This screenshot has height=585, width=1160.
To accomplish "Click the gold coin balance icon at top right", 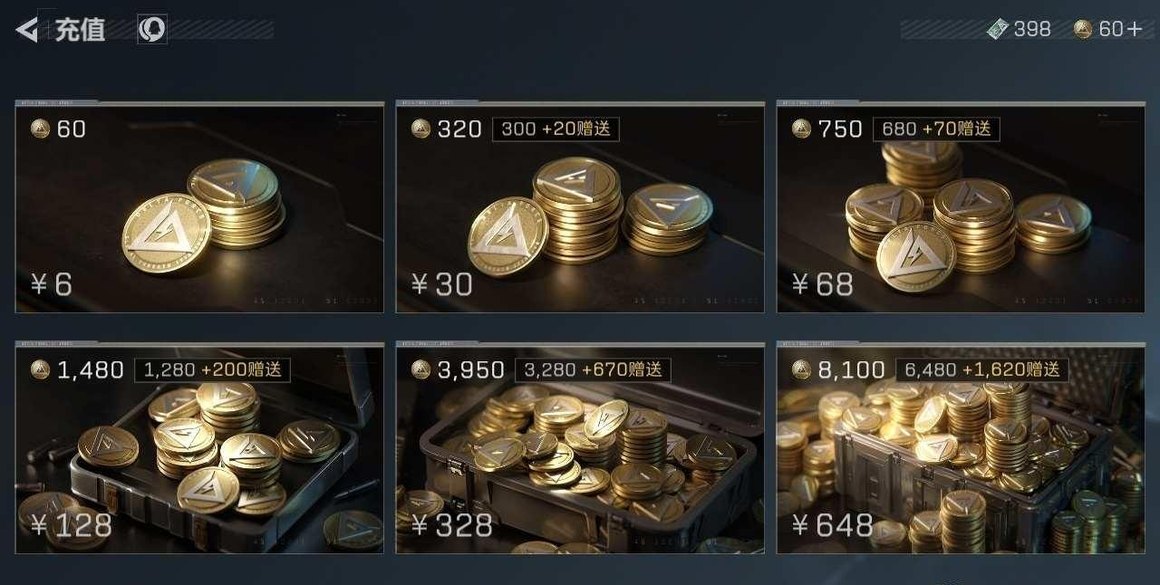I will (x=1082, y=29).
